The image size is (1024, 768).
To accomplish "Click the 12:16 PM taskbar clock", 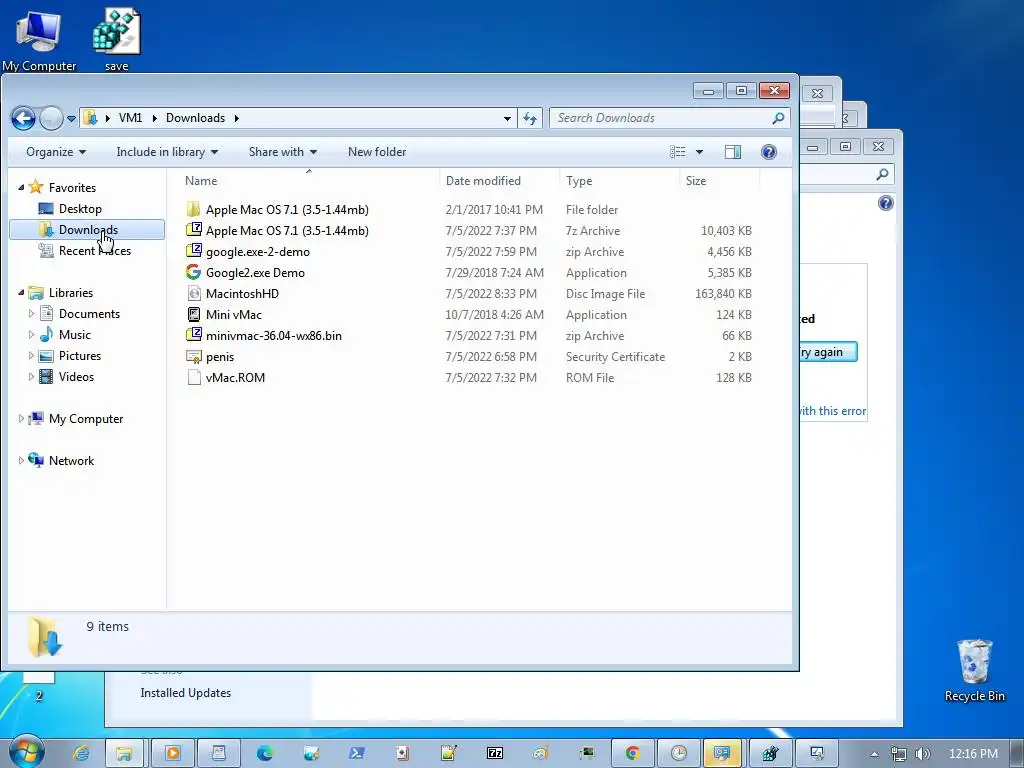I will [973, 754].
